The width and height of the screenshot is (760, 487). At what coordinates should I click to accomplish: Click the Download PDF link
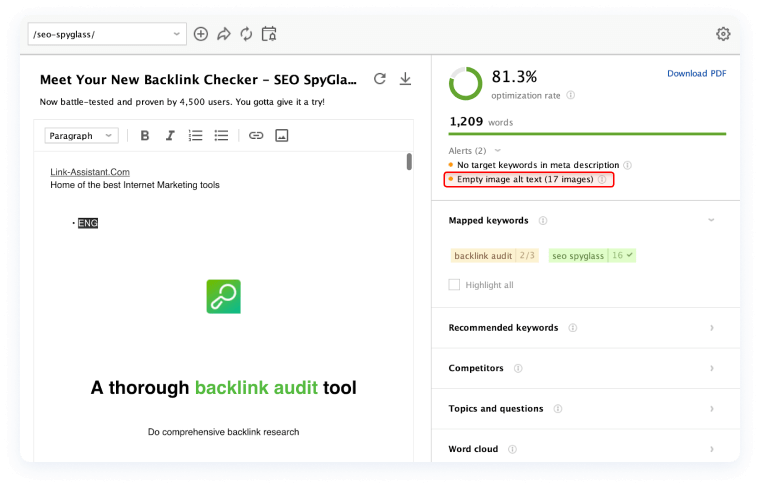pos(696,73)
